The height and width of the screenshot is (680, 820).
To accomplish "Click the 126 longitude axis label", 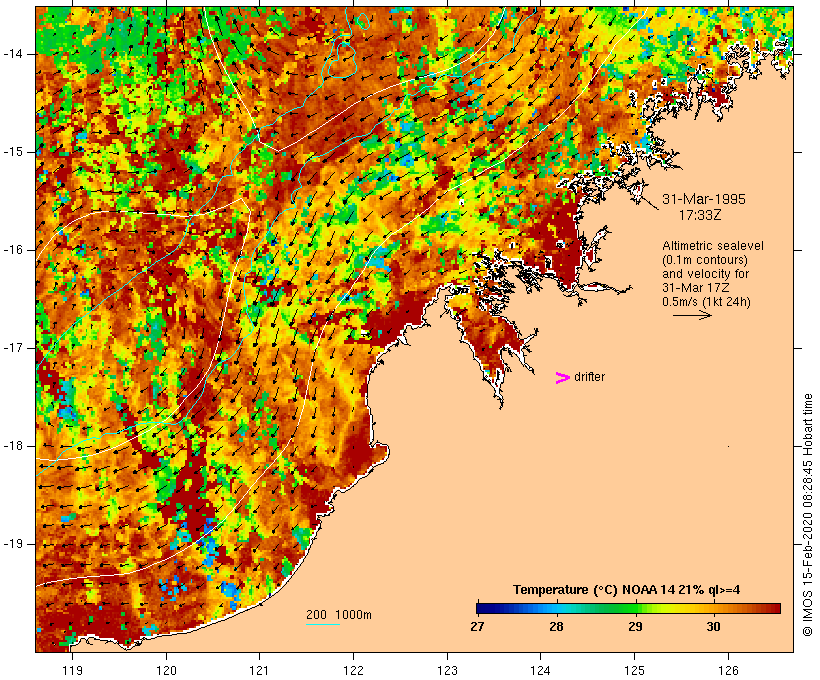I will 728,670.
